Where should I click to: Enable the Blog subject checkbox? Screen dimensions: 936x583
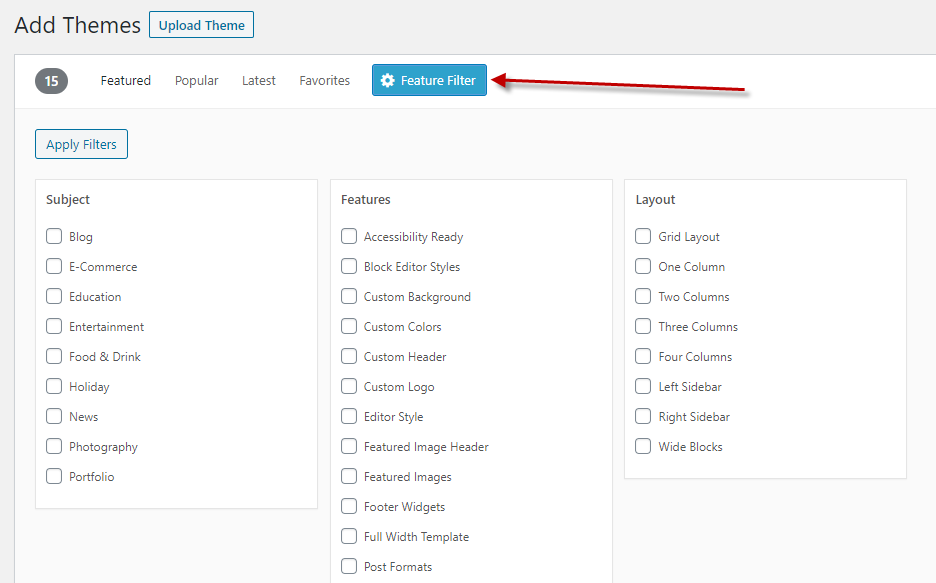(53, 236)
